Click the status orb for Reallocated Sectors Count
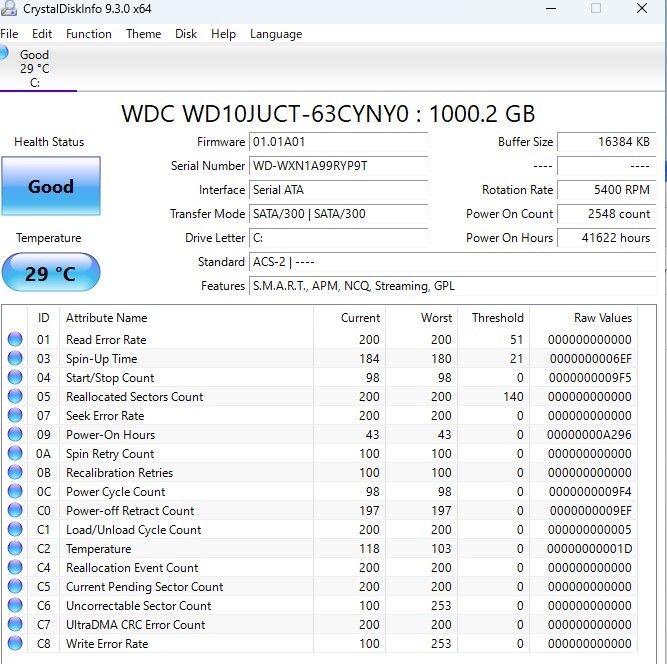667x664 pixels. point(15,397)
